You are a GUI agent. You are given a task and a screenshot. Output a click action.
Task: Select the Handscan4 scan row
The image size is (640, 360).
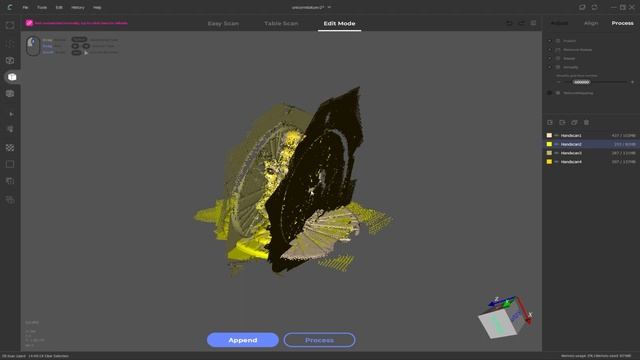(591, 162)
